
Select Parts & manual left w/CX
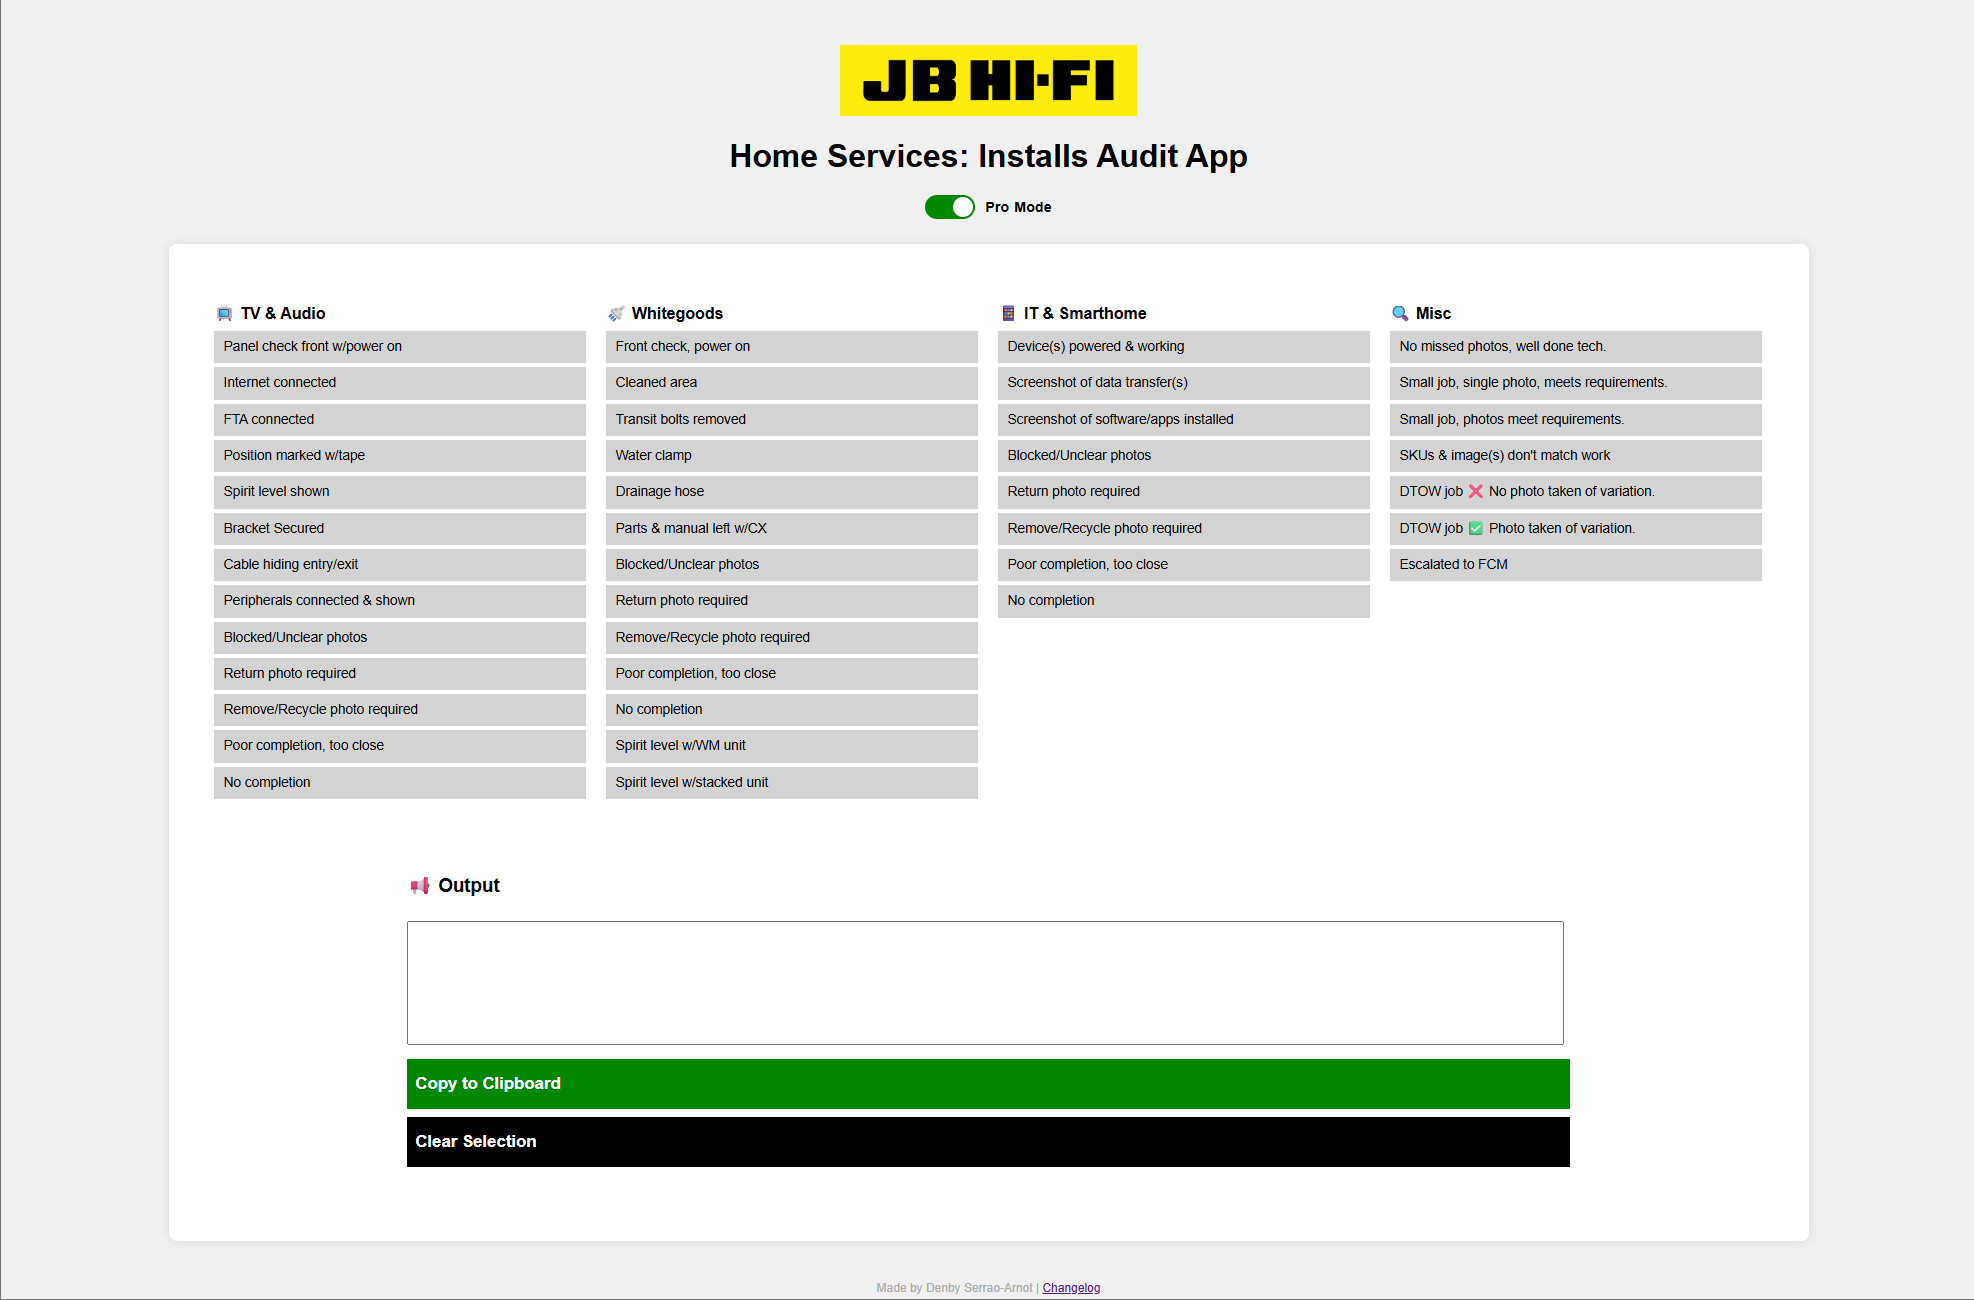click(x=792, y=529)
